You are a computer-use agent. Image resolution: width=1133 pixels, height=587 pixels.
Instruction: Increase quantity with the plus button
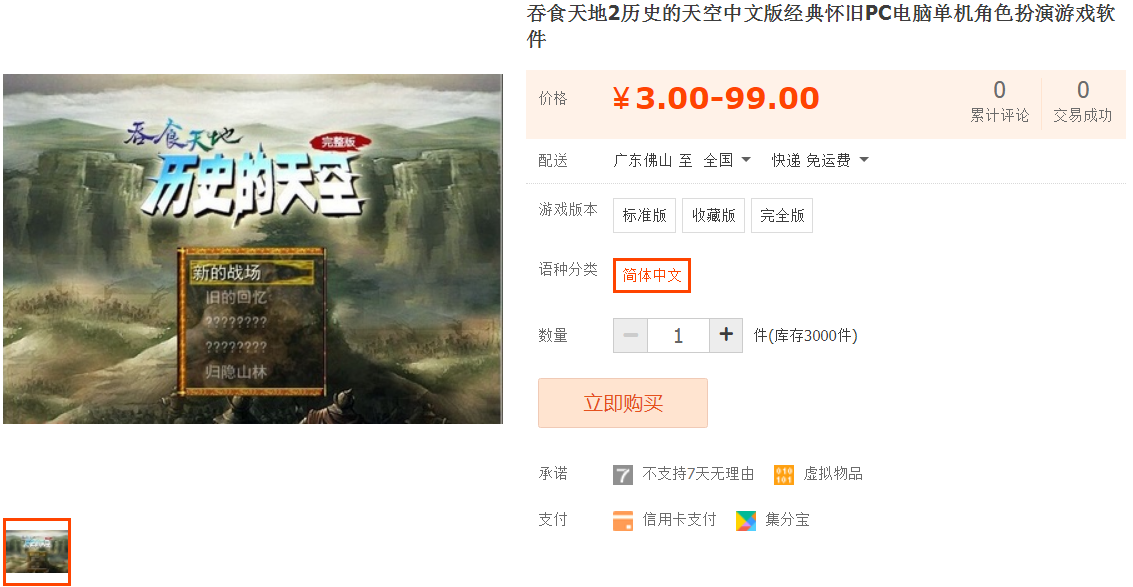[x=726, y=335]
